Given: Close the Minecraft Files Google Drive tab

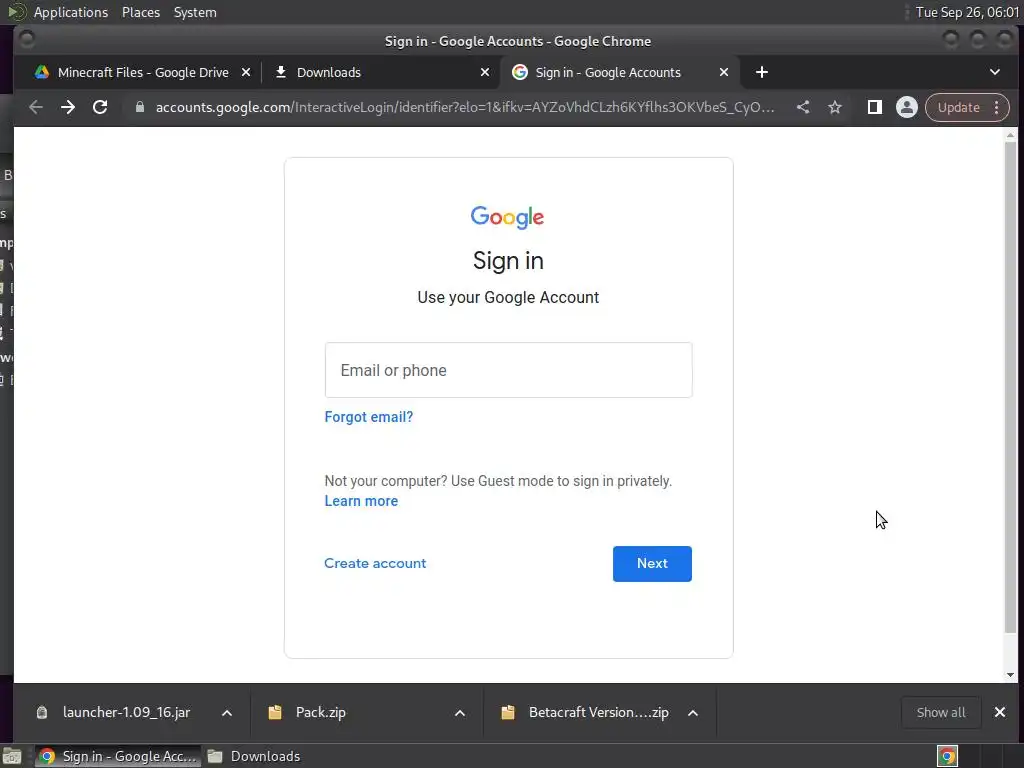Looking at the screenshot, I should pyautogui.click(x=246, y=72).
